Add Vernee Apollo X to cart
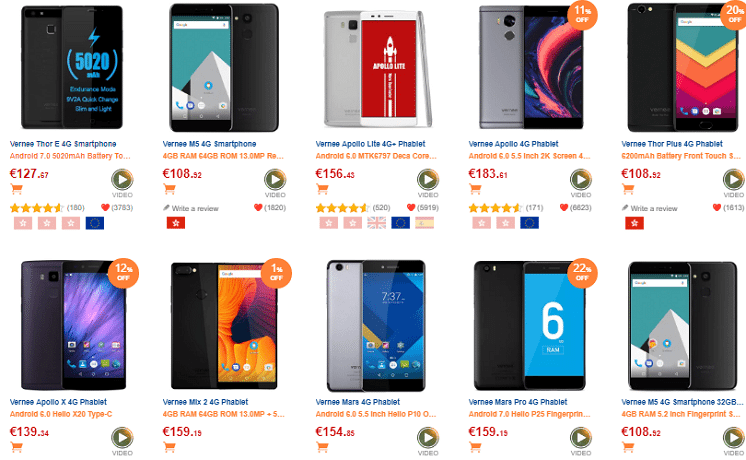This screenshot has height=460, width=746. (x=17, y=447)
